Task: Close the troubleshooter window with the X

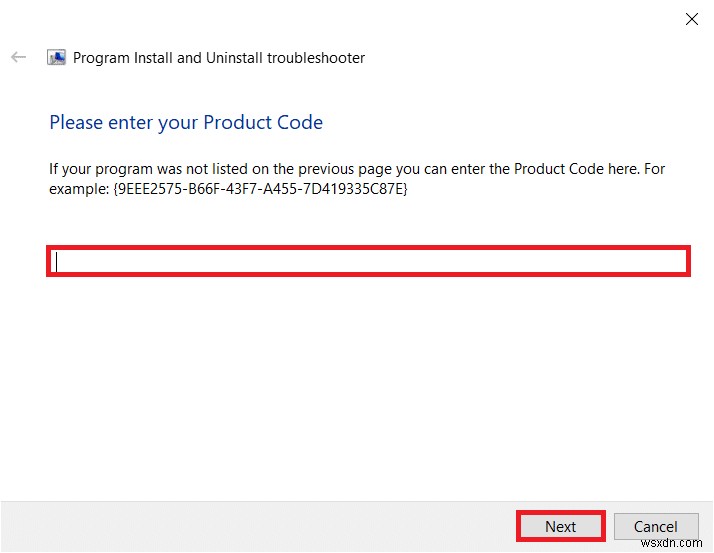Action: (690, 19)
